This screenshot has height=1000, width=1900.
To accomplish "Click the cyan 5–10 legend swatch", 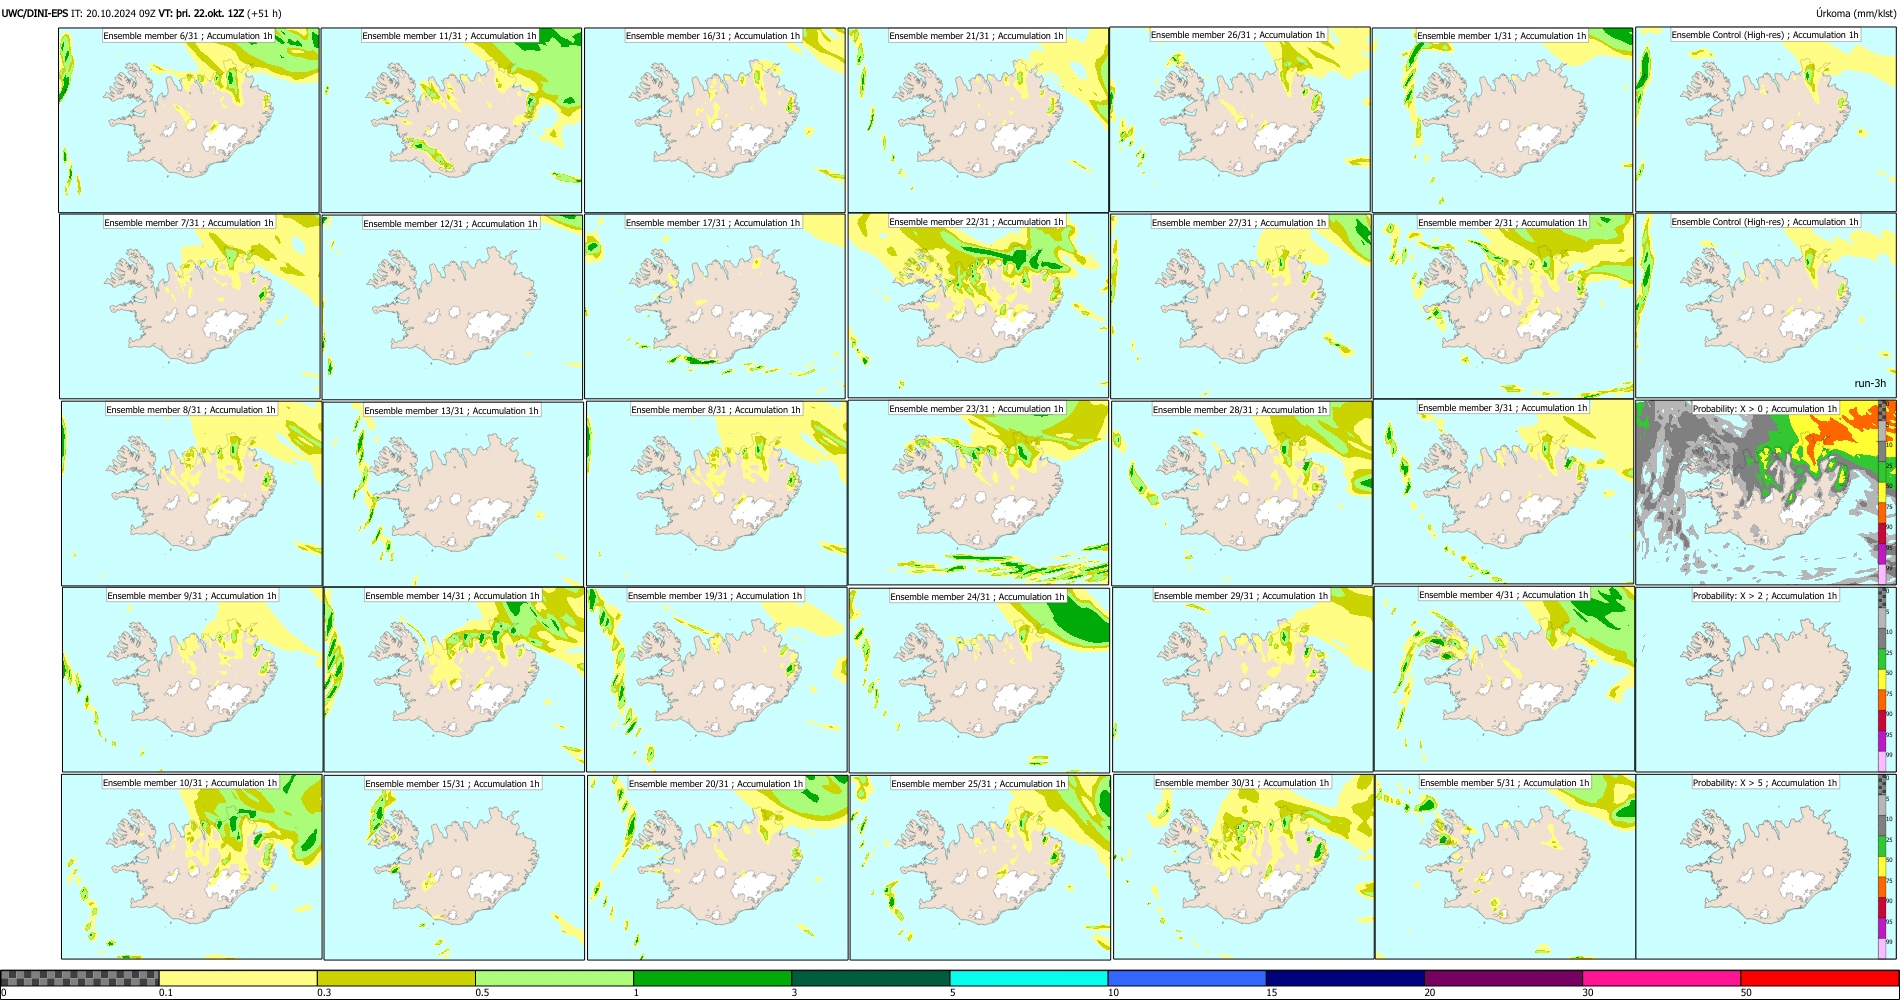I will 1029,978.
